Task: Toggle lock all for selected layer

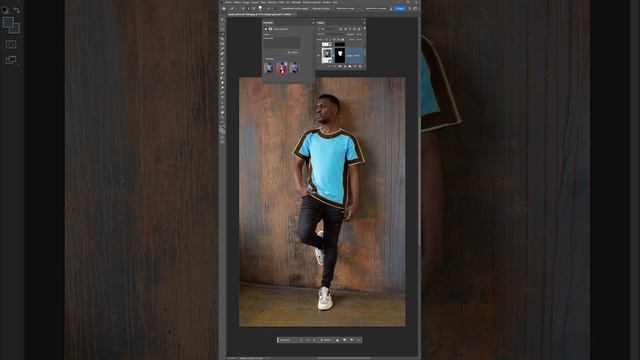Action: click(343, 40)
